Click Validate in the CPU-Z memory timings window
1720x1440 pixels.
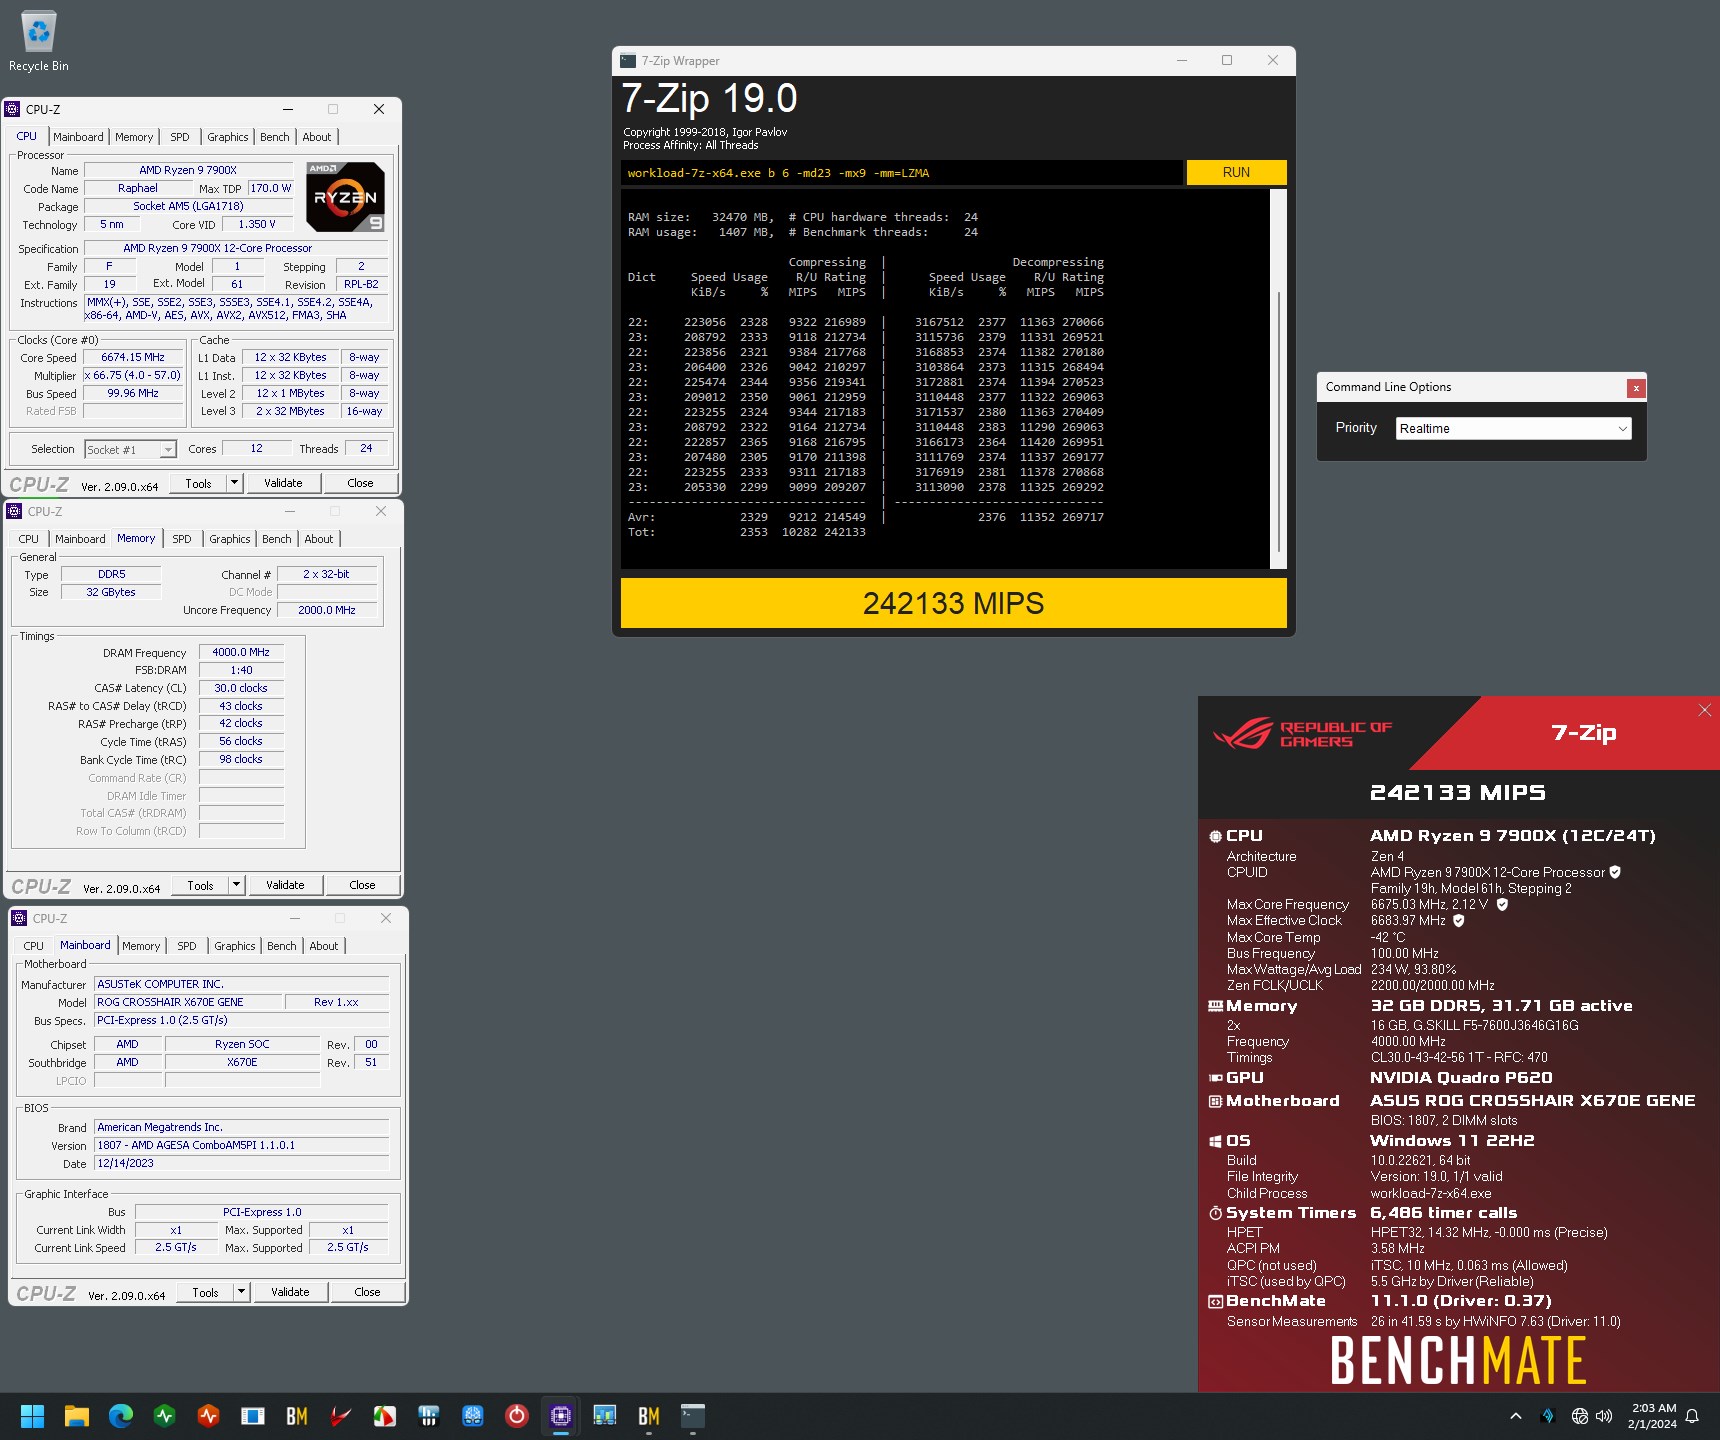[x=285, y=886]
